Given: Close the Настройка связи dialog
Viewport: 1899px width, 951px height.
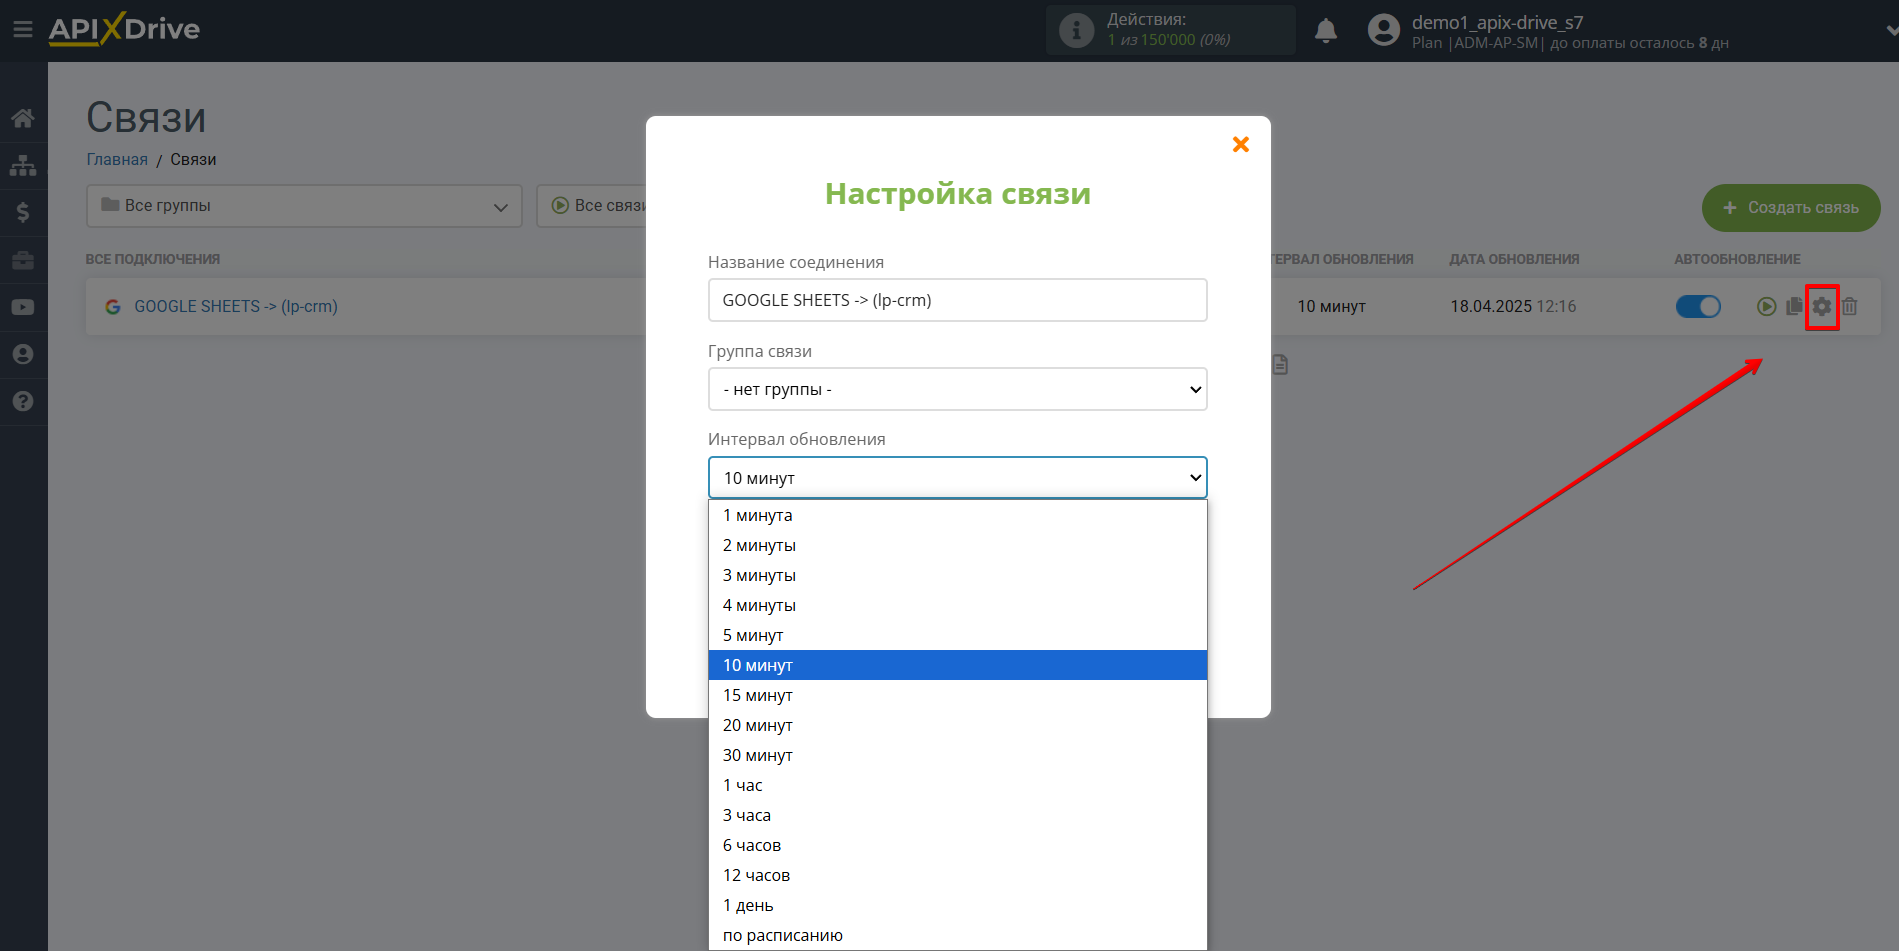Looking at the screenshot, I should (1241, 144).
